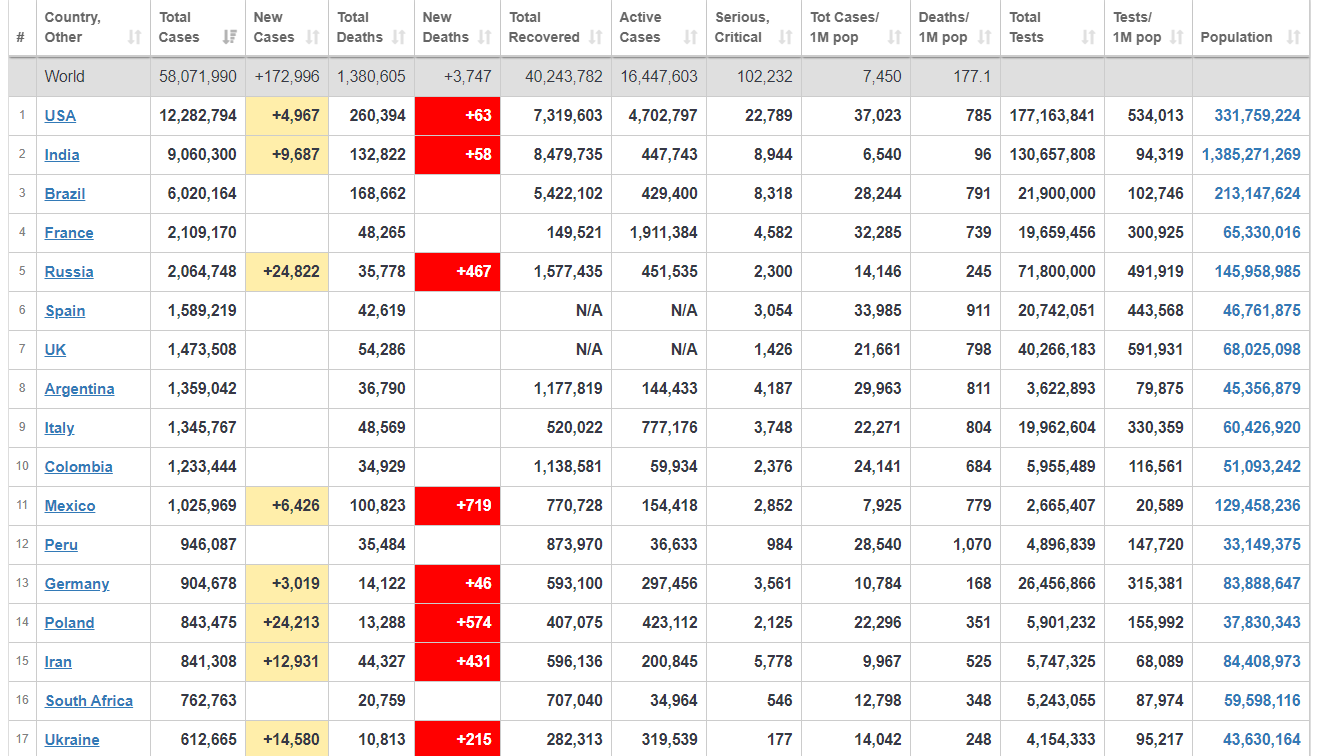Open the Spain country link
The height and width of the screenshot is (756, 1317).
65,311
